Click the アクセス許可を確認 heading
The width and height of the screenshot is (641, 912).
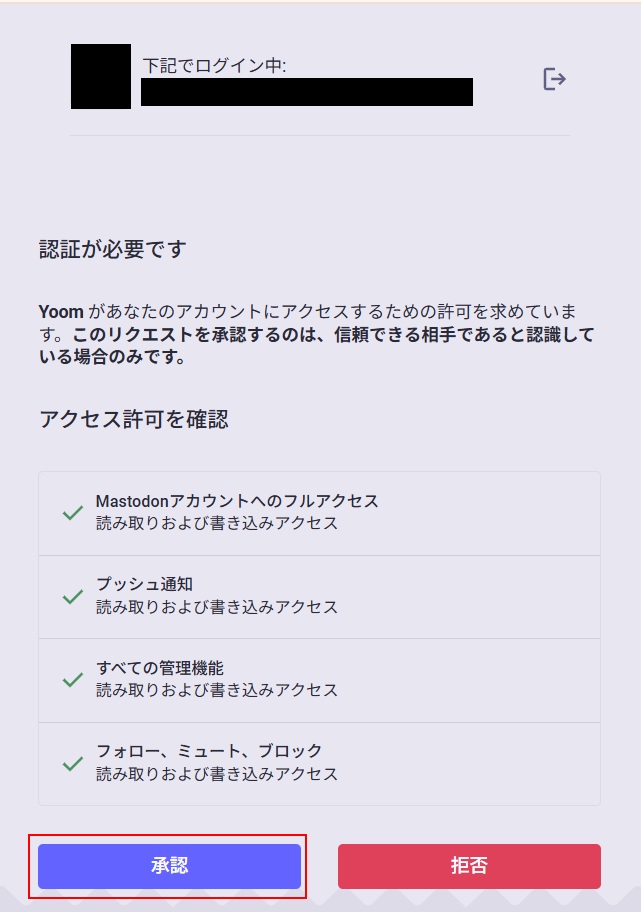click(x=133, y=419)
